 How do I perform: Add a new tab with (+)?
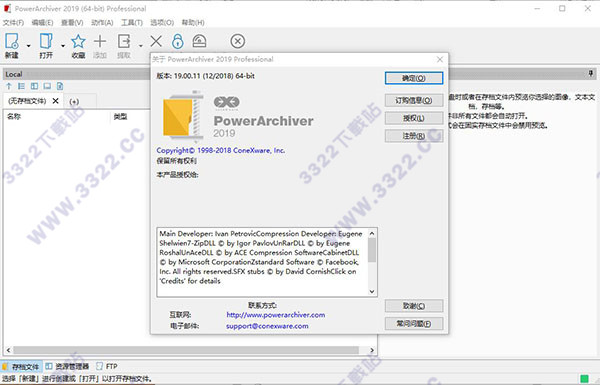click(x=74, y=101)
